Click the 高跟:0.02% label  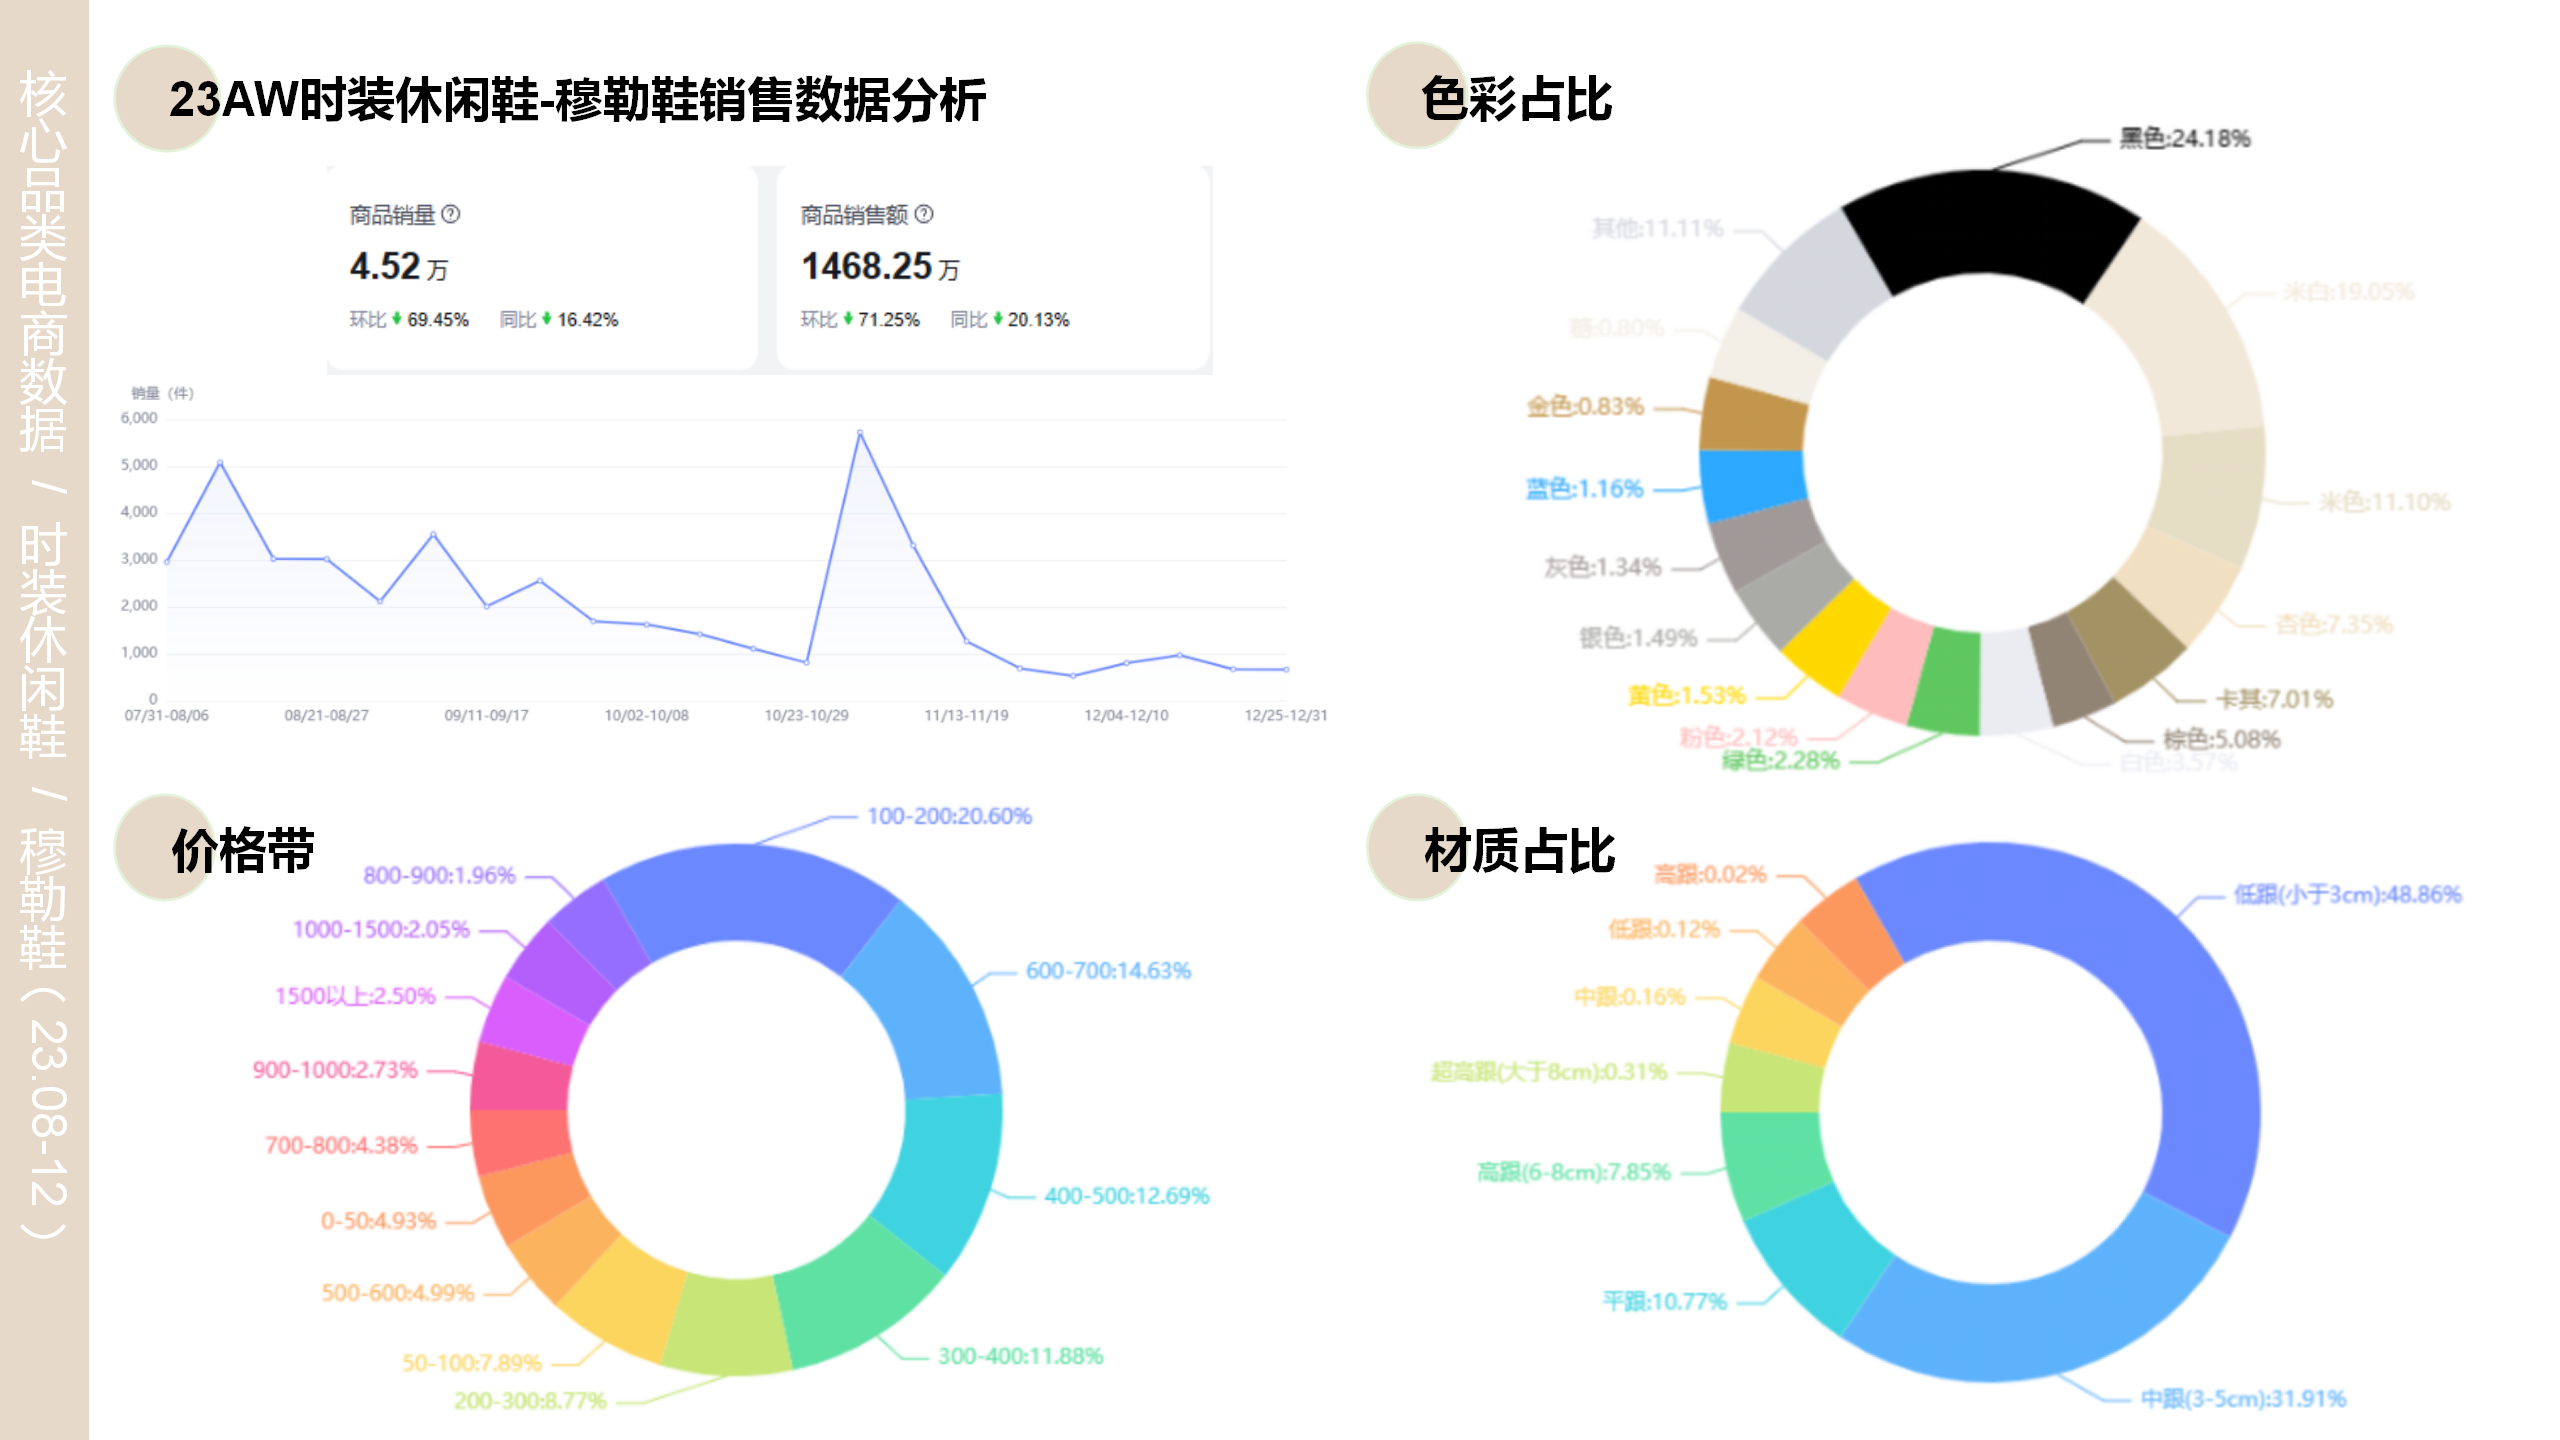click(1710, 874)
